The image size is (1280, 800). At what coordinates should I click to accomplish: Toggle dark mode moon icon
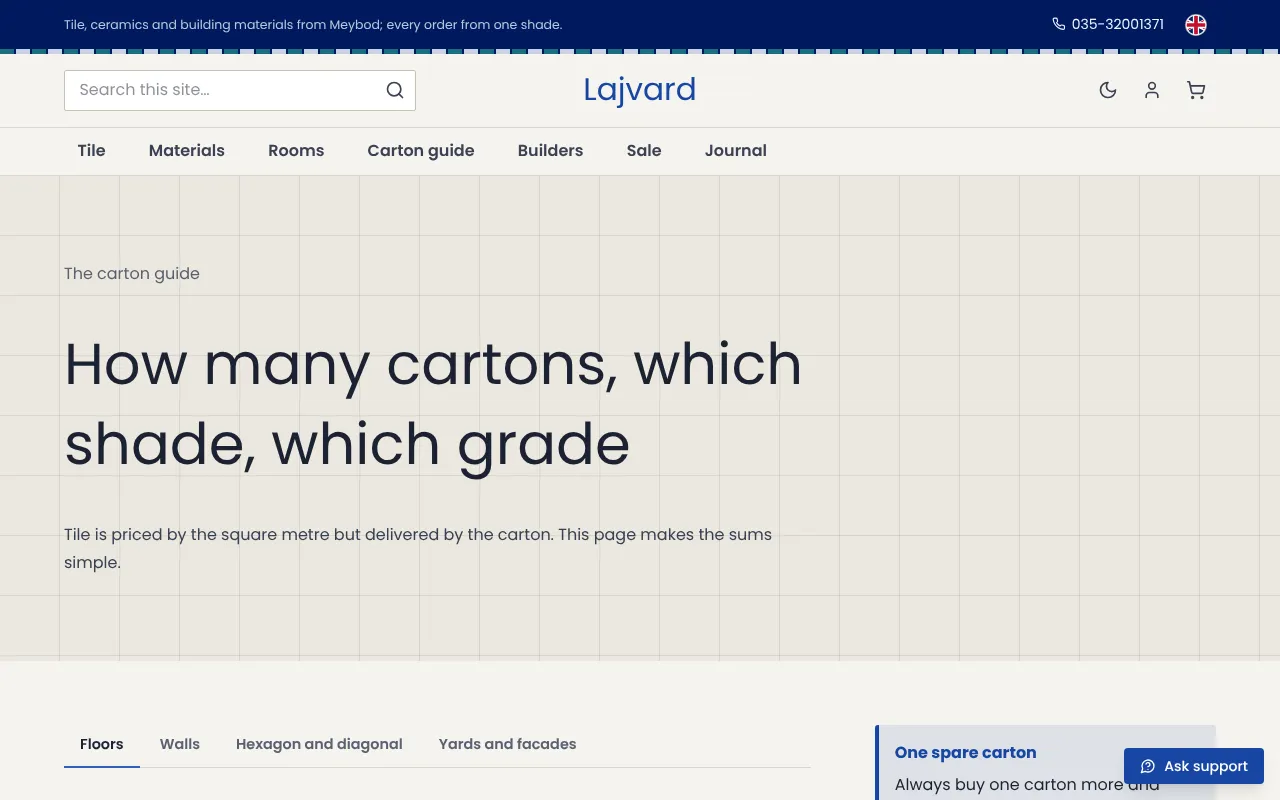pyautogui.click(x=1108, y=90)
